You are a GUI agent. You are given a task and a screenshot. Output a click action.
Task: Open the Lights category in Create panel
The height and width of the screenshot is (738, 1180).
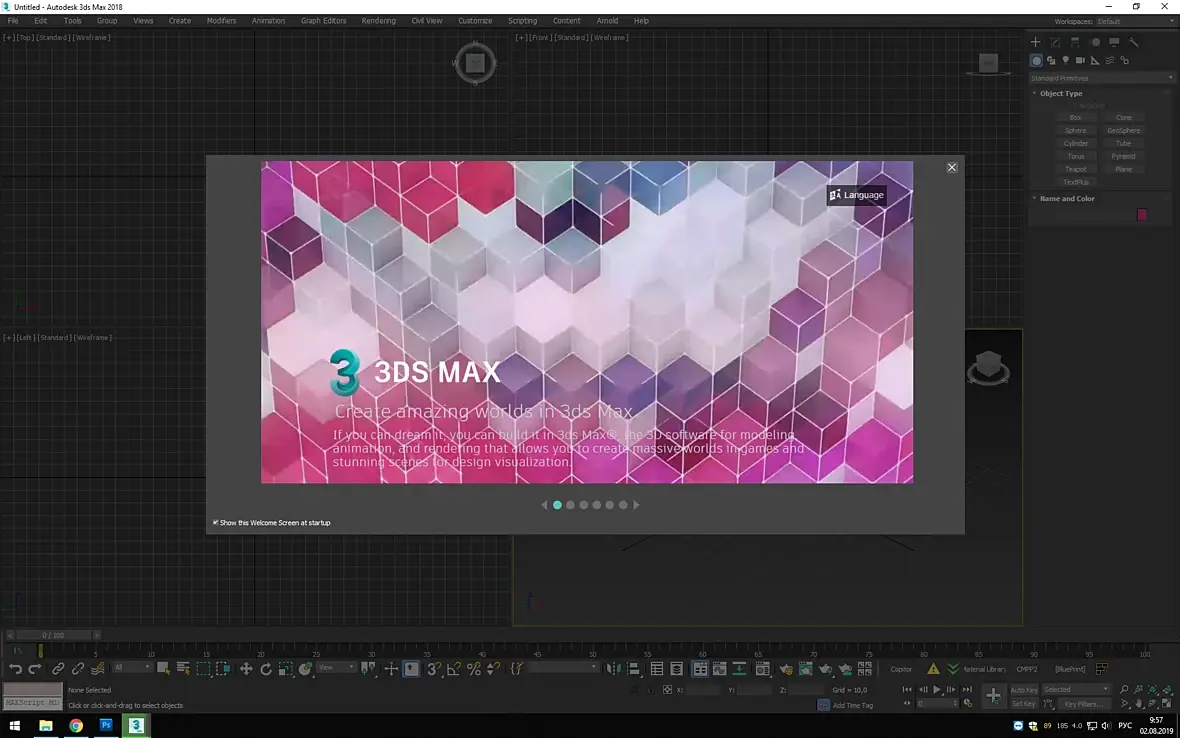pyautogui.click(x=1066, y=60)
